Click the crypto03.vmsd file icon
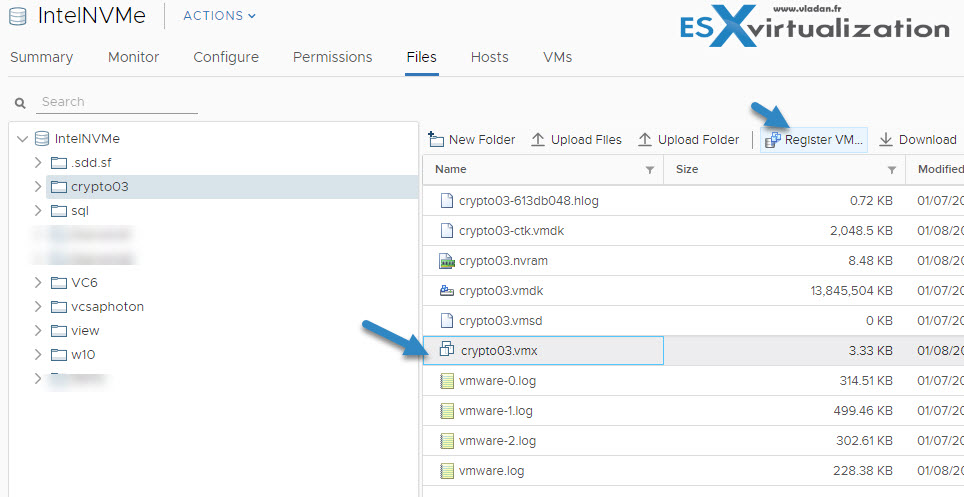 point(447,320)
